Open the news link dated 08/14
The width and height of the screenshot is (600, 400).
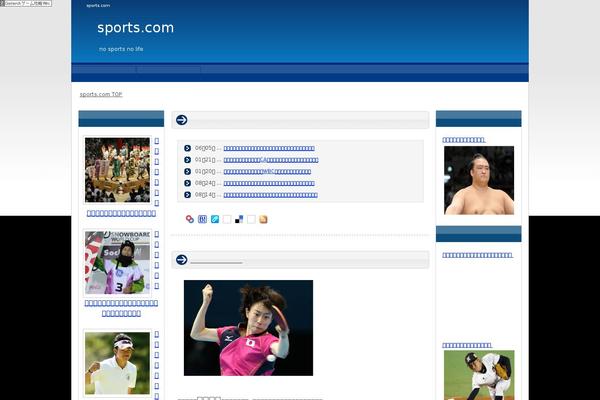pos(271,195)
